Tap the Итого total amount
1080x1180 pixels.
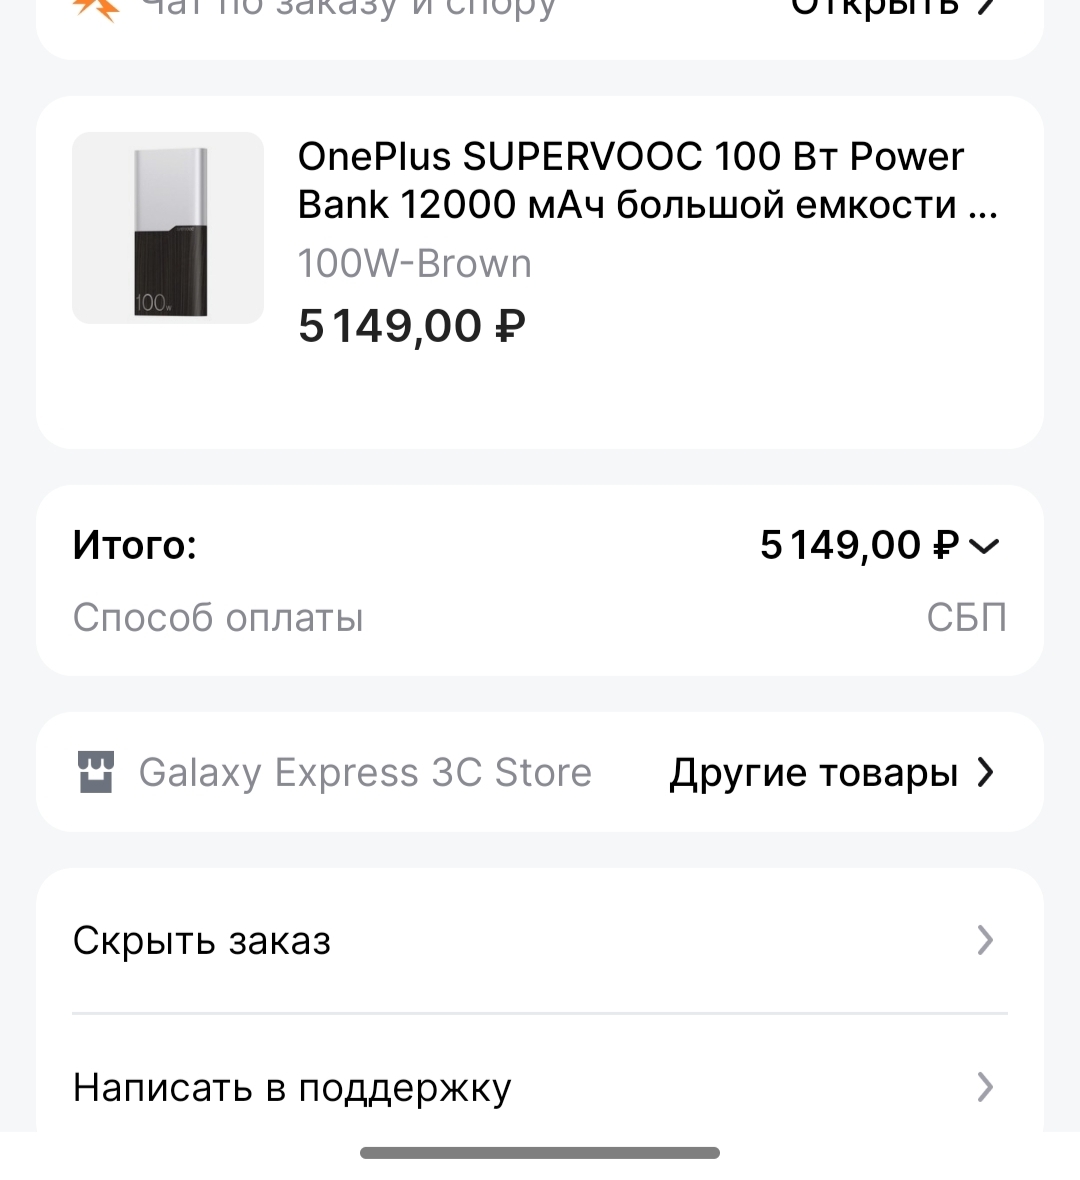[859, 546]
